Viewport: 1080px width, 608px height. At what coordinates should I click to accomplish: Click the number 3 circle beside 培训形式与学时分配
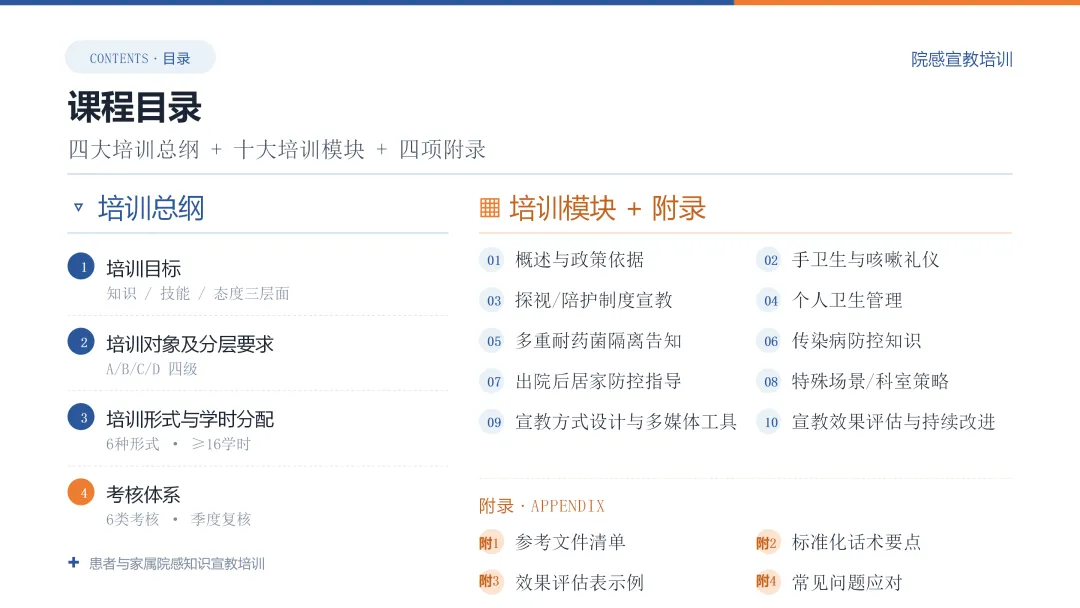[81, 417]
